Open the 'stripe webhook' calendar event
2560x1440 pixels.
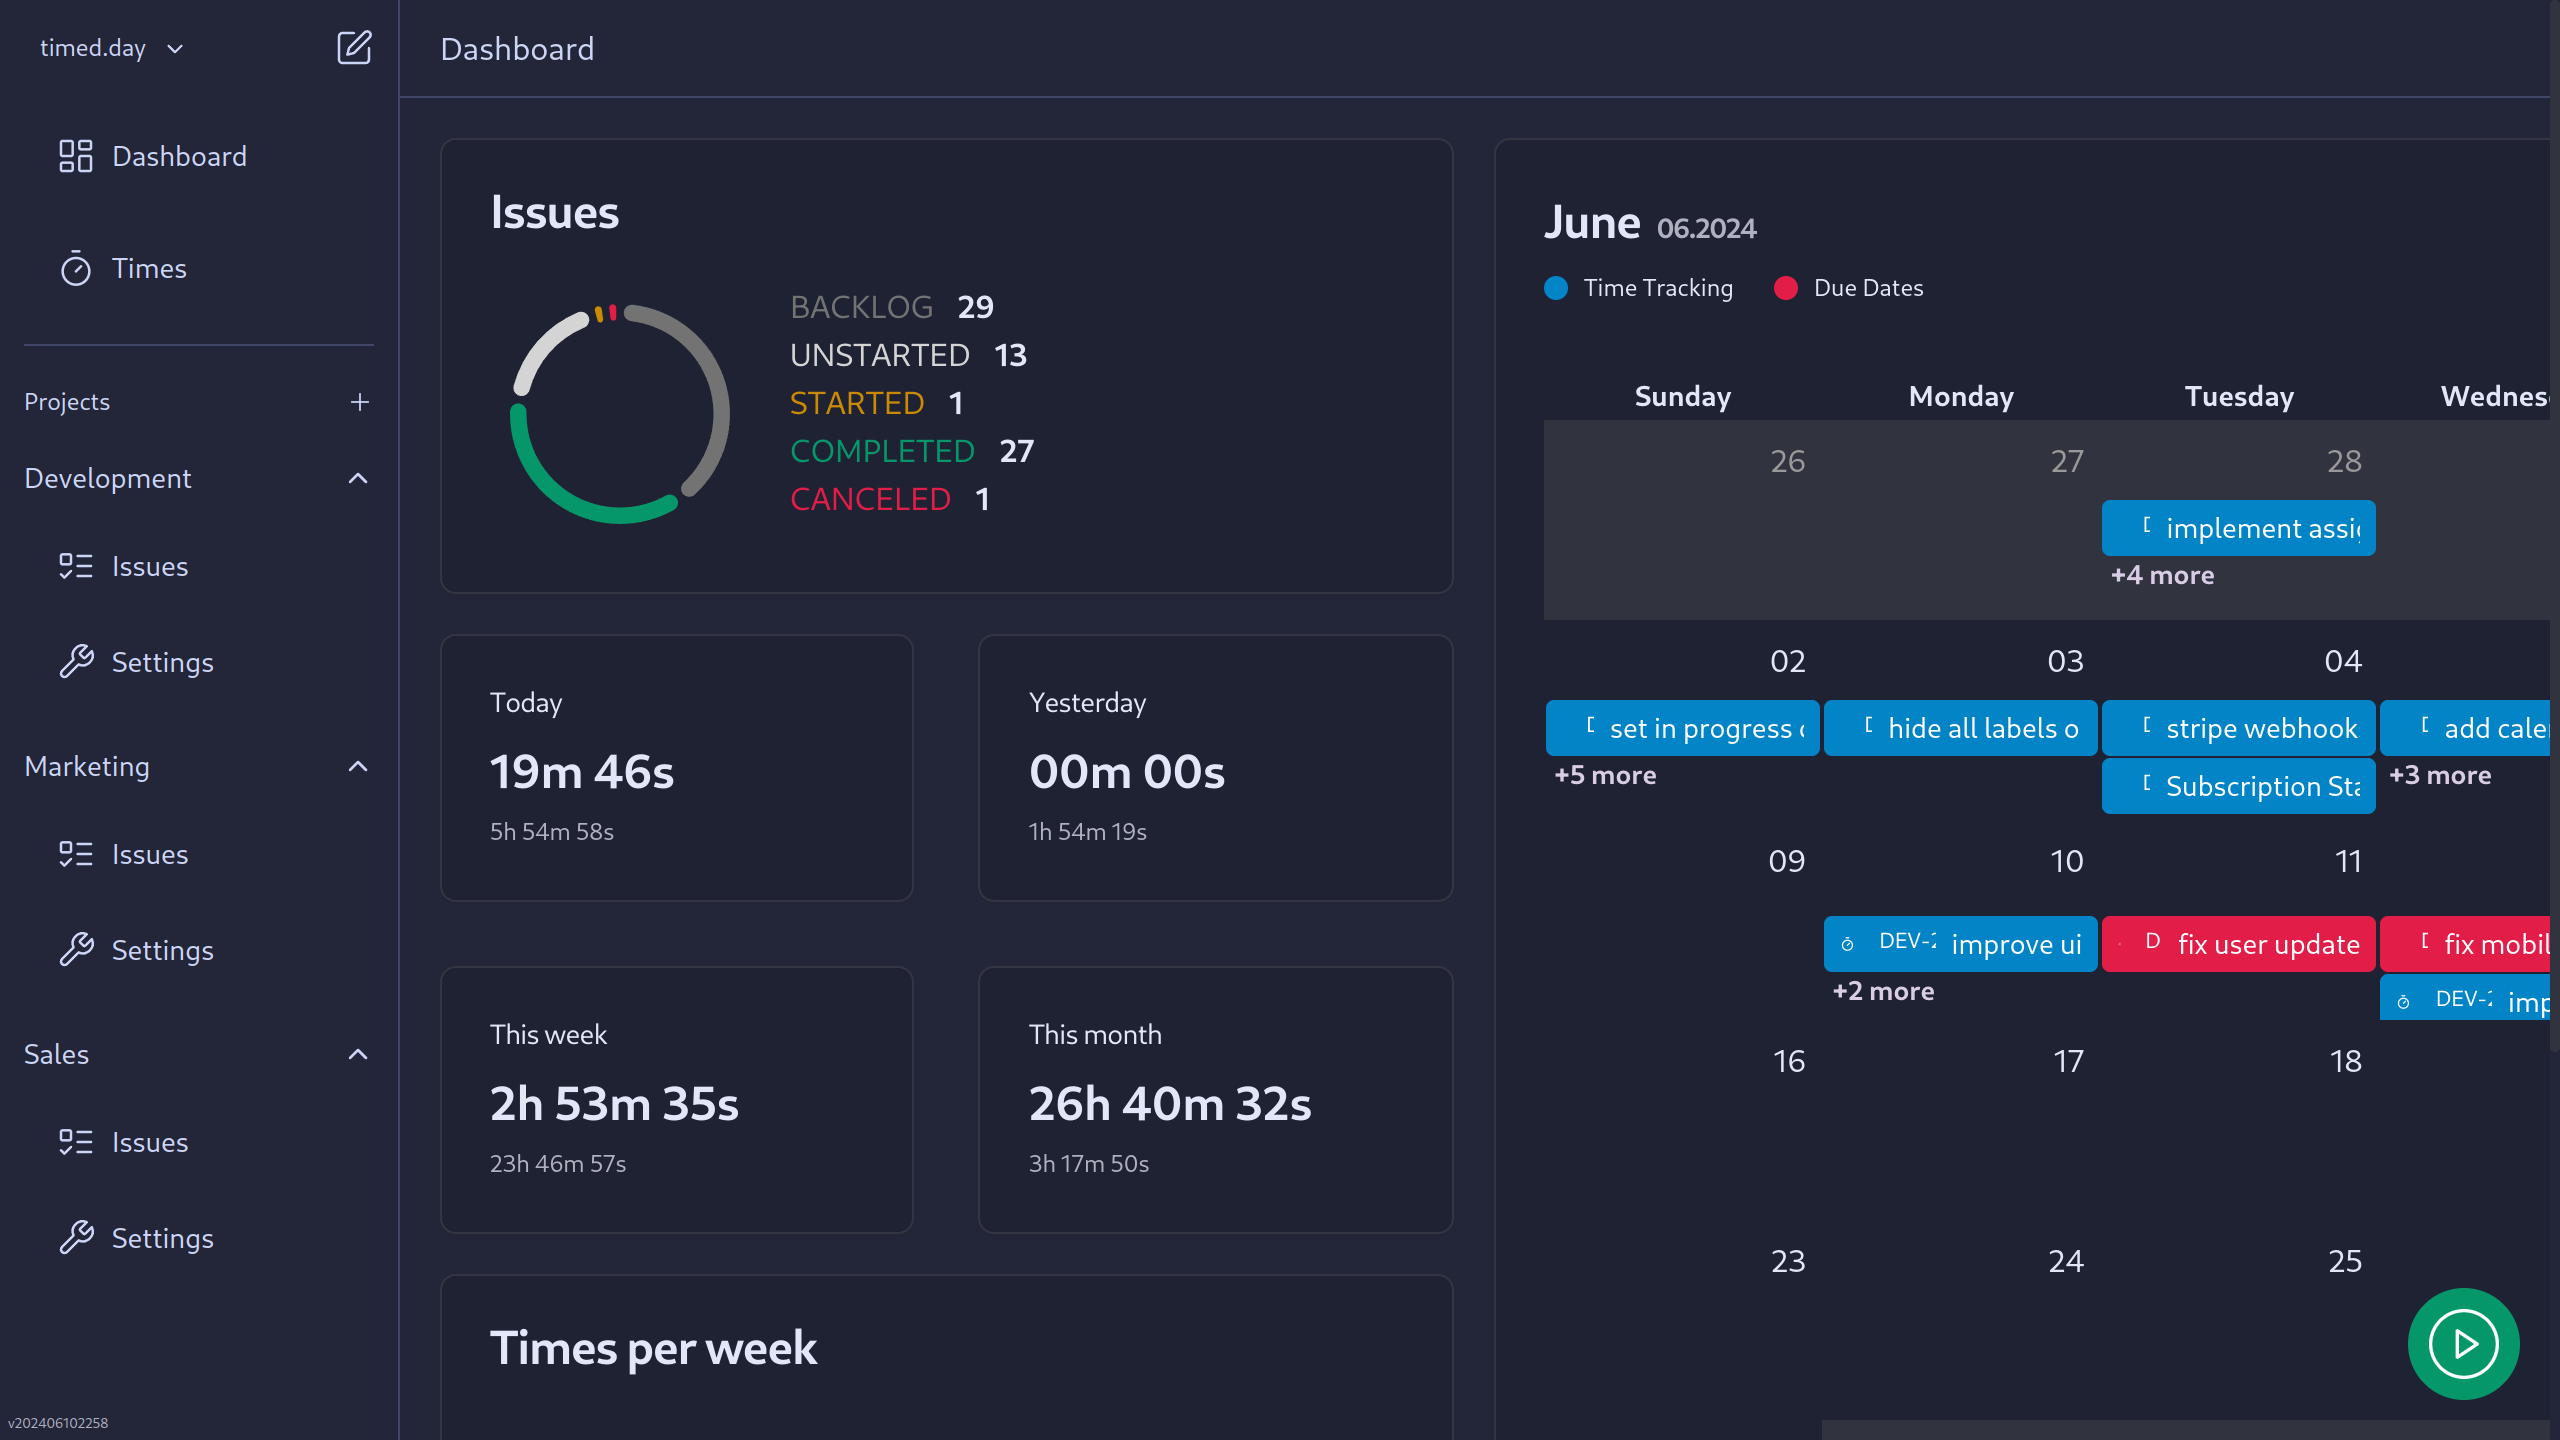click(x=2238, y=728)
